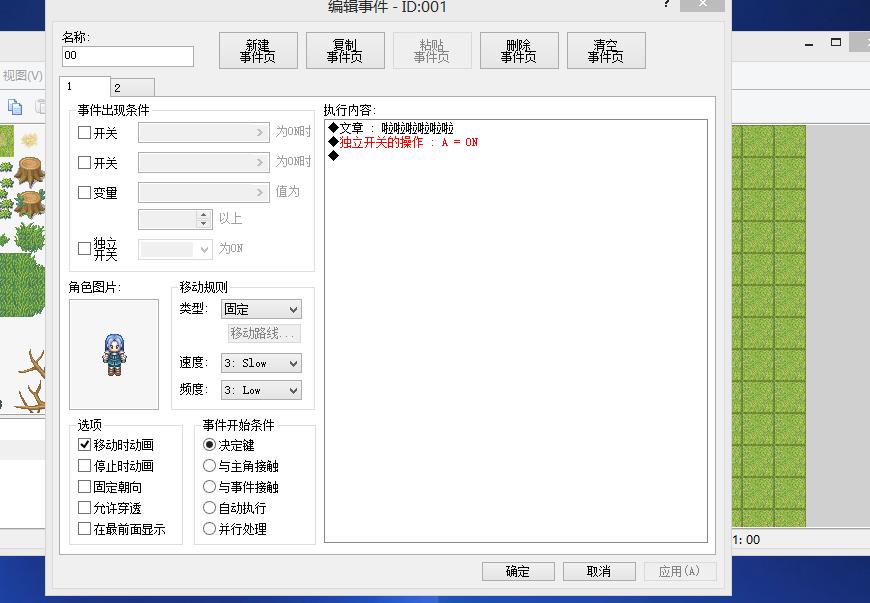Click the 清空事件页 button

[606, 50]
